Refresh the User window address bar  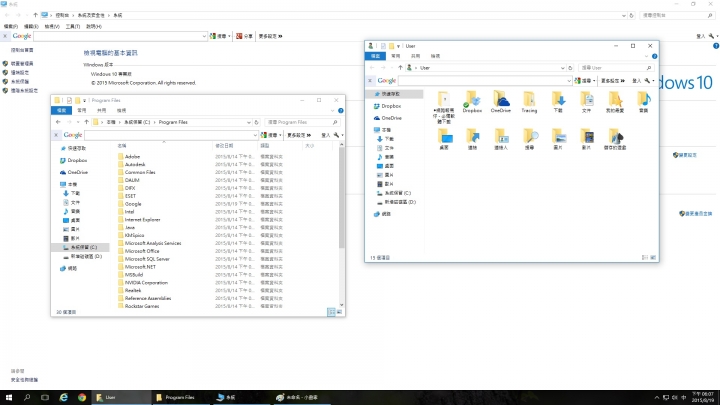pos(570,68)
